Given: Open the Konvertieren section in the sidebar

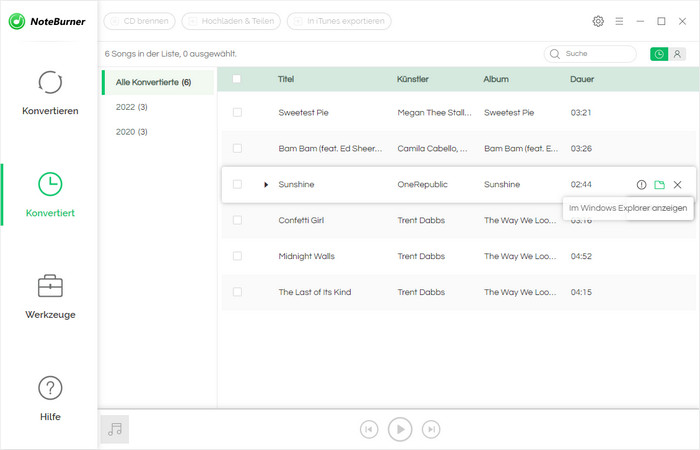Looking at the screenshot, I should [50, 93].
